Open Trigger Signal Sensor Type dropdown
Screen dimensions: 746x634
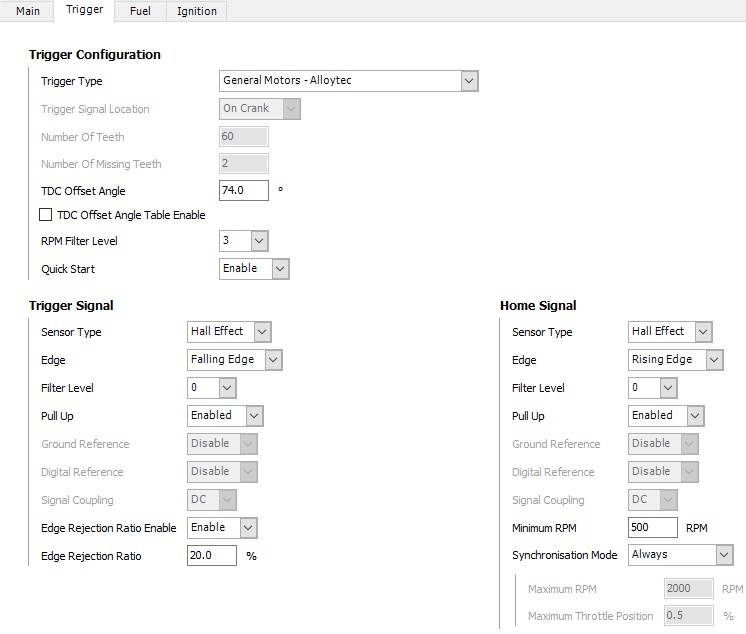[x=229, y=332]
